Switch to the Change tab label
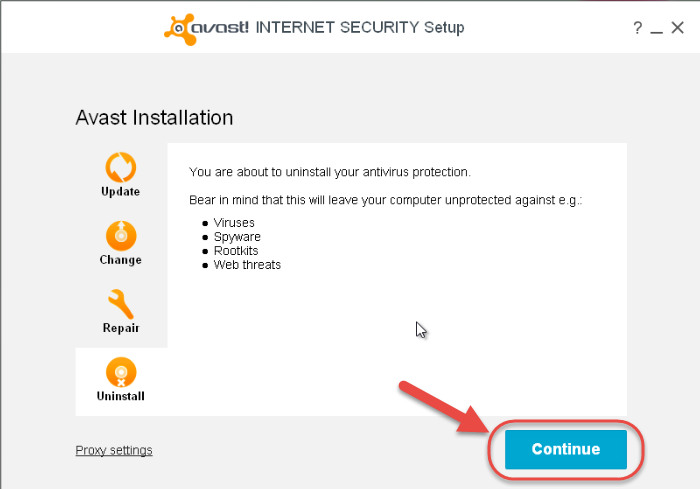 coord(121,260)
